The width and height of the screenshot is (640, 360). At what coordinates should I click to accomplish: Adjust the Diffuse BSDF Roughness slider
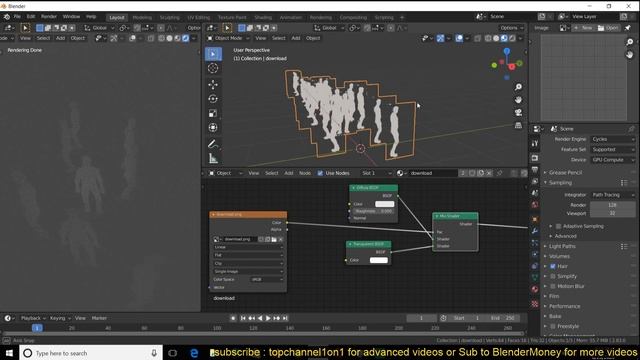(x=373, y=211)
